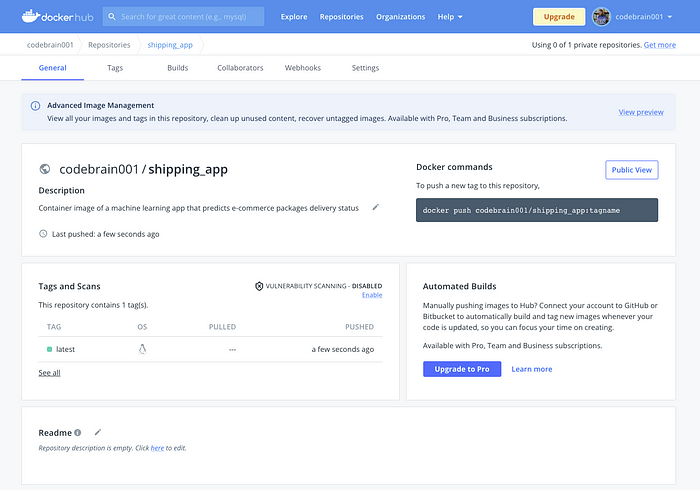
Task: Click the 'Last pushed: a few seconds ago' text
Action: [105, 234]
